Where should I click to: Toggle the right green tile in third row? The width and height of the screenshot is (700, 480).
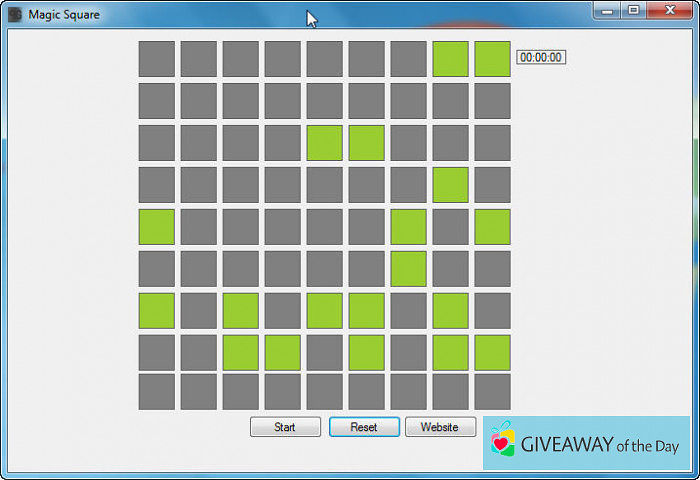(366, 143)
